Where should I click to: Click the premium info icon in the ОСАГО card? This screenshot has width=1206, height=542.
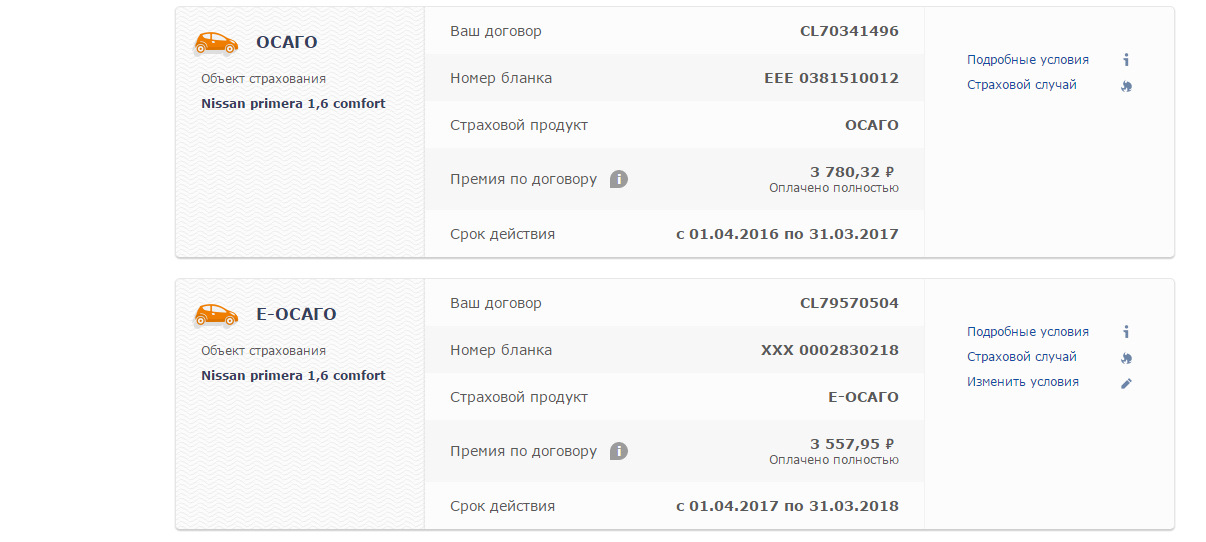pos(619,180)
